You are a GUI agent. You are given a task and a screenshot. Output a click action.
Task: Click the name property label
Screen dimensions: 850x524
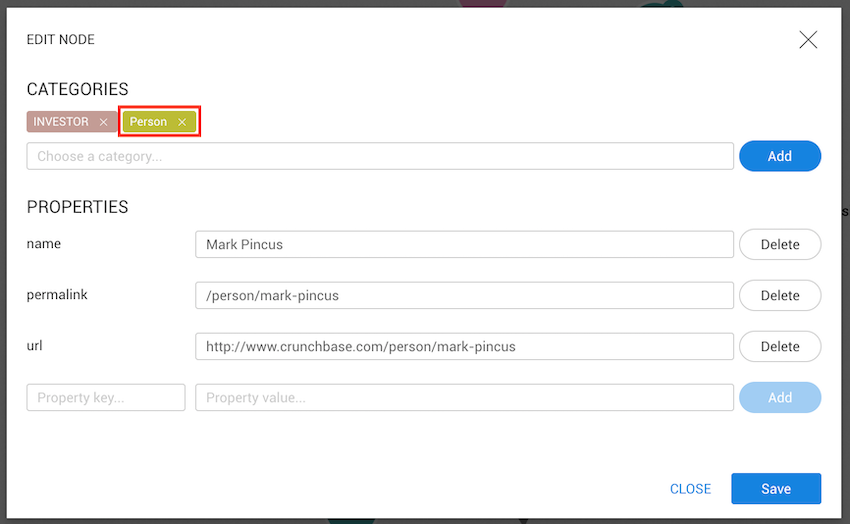pos(44,243)
